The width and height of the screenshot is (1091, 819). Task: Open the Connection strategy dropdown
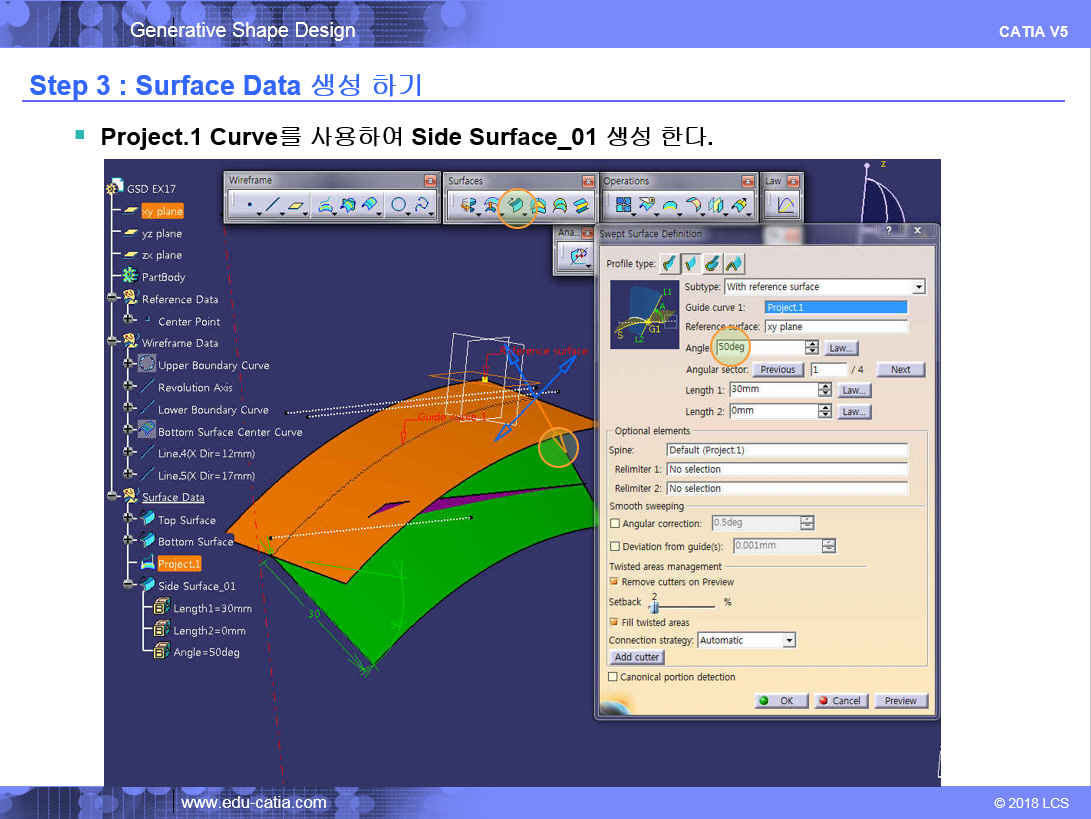789,640
